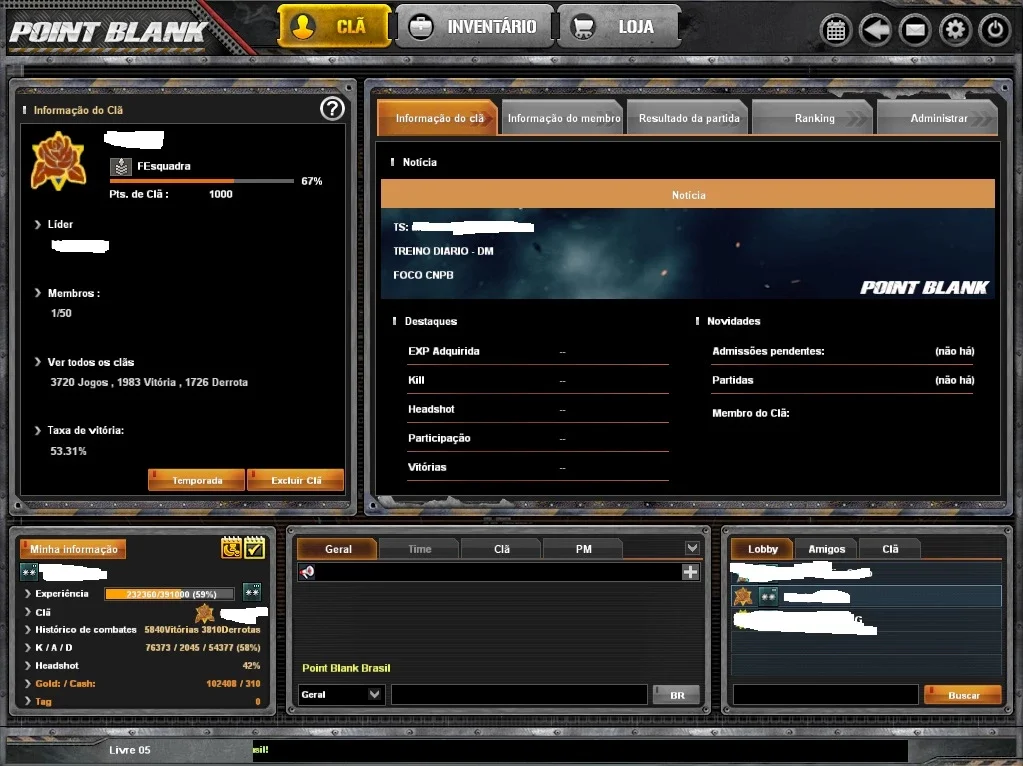
Task: Click the orange attendance calendar icon
Action: [x=232, y=548]
